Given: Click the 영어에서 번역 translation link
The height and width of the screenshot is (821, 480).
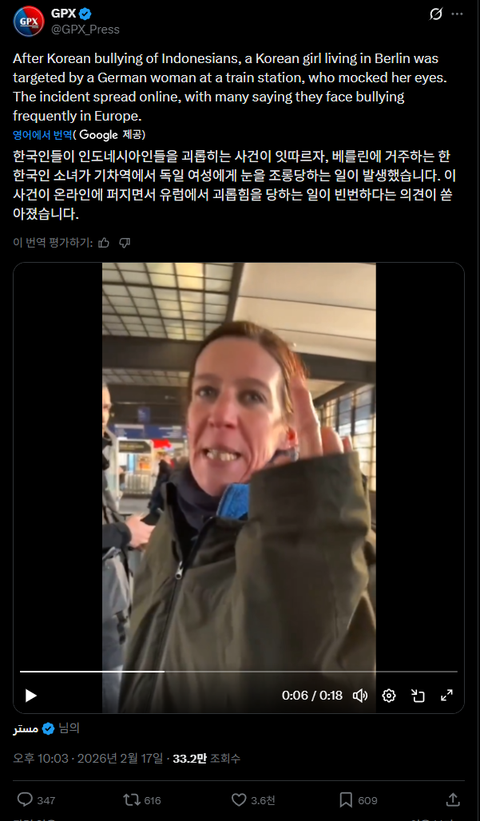Looking at the screenshot, I should coord(42,135).
